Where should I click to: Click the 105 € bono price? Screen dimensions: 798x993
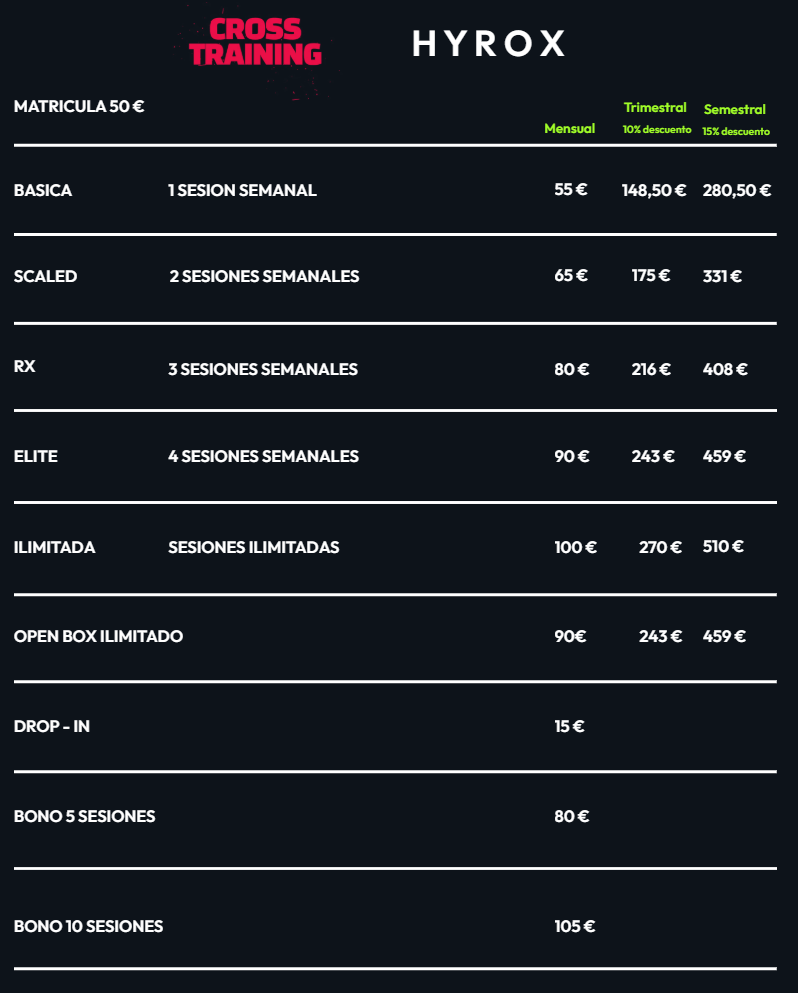tap(574, 926)
